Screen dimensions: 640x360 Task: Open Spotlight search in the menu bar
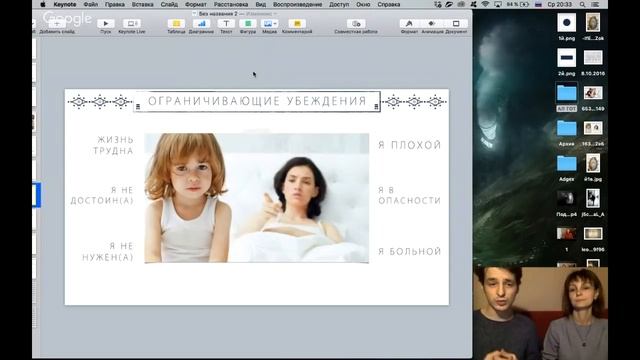point(582,4)
